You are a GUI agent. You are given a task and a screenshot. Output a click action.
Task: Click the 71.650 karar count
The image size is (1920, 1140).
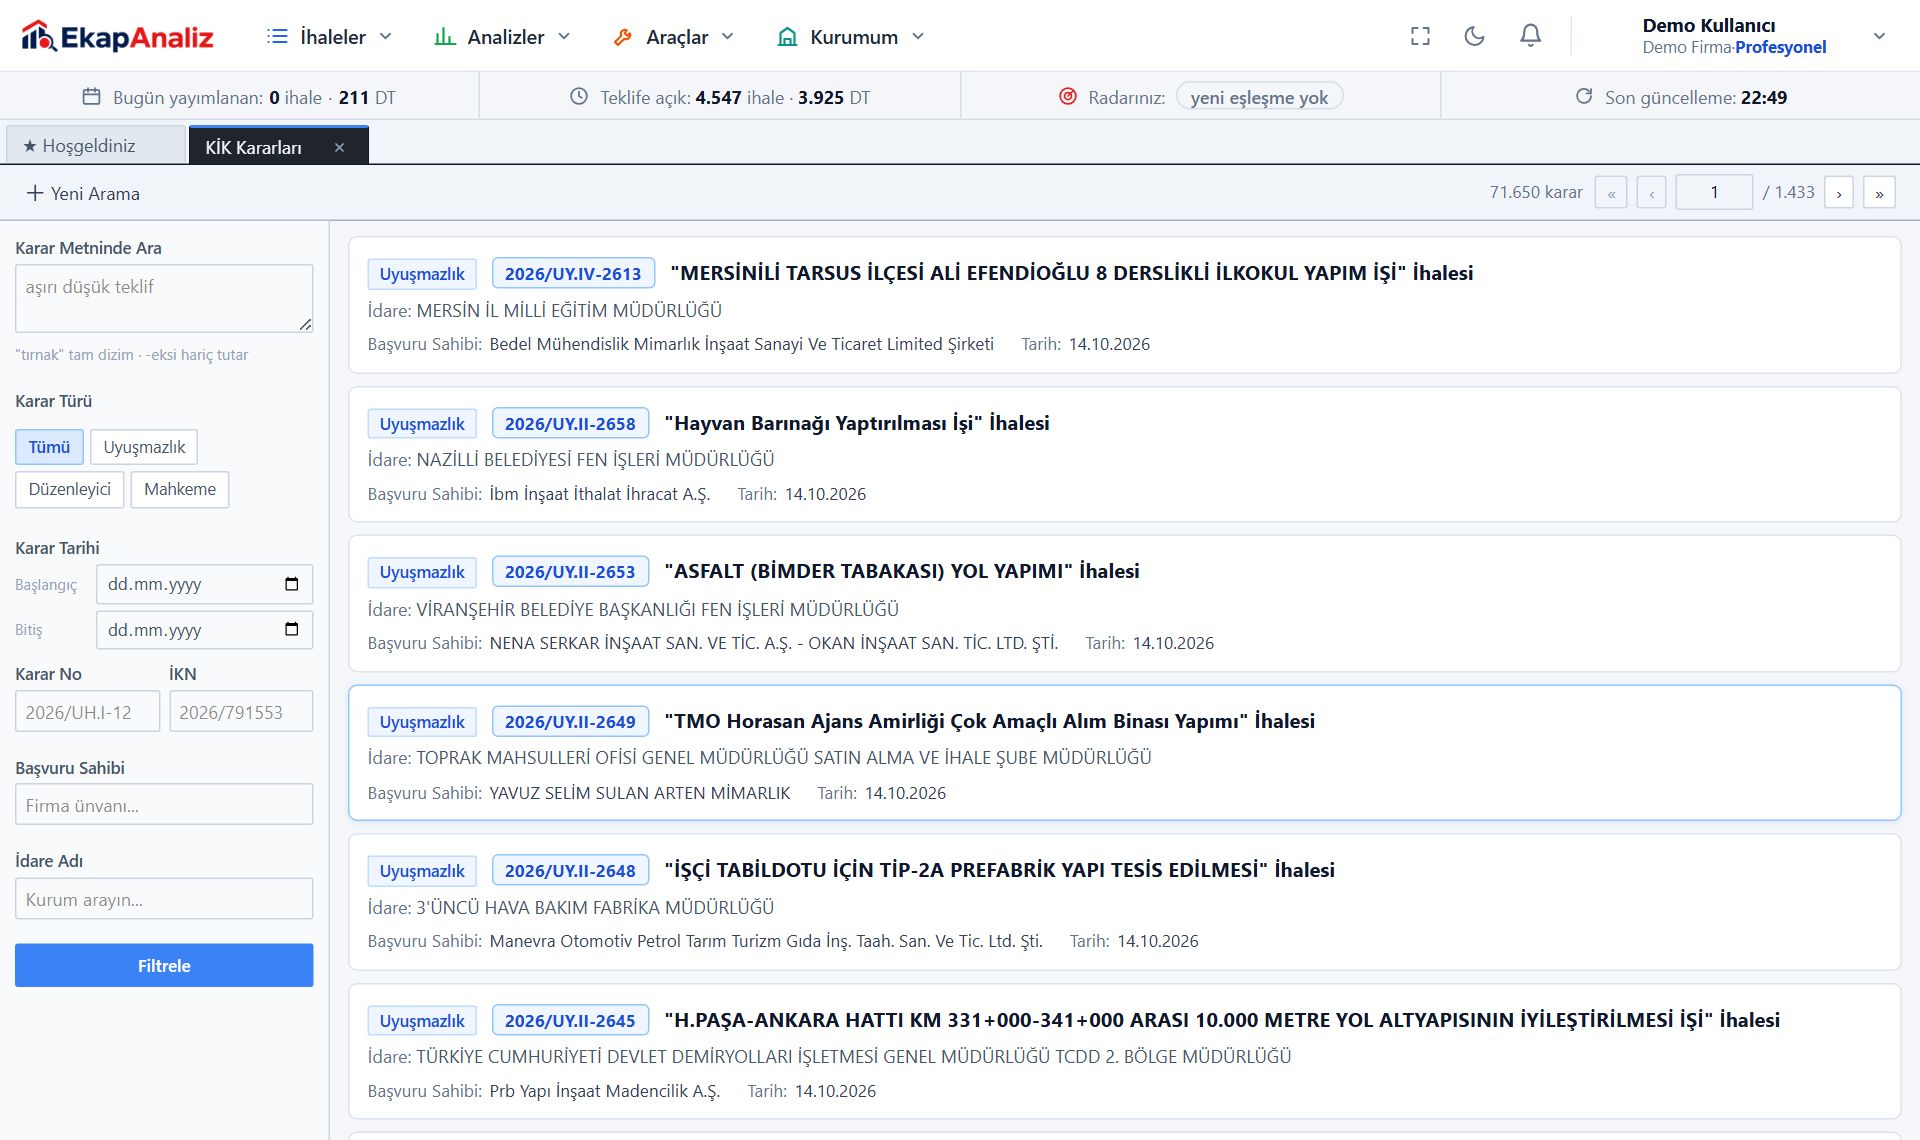1536,192
